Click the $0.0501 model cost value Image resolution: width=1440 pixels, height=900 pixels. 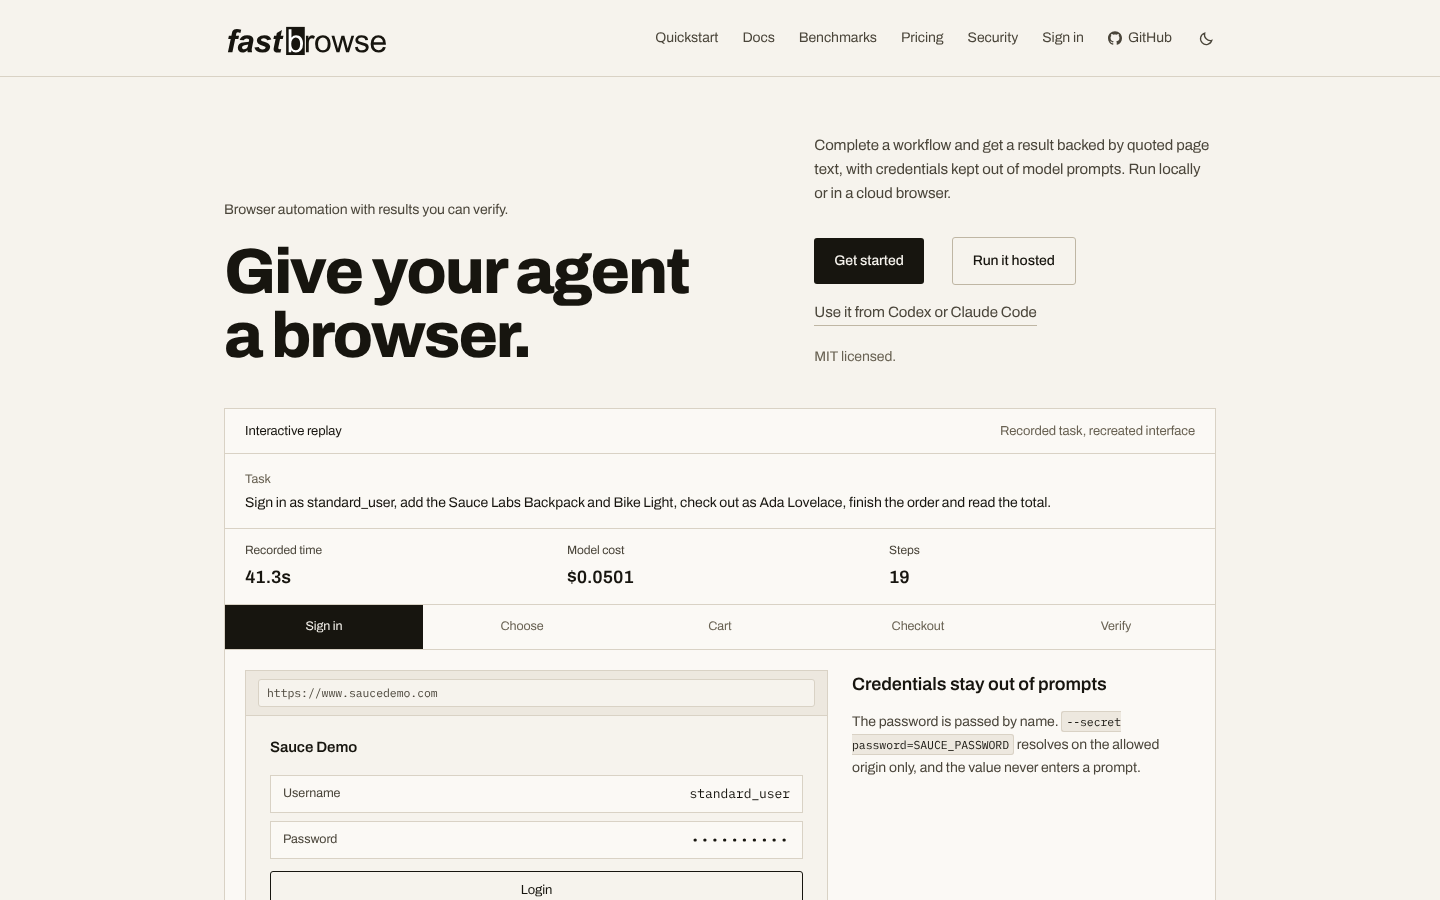(600, 577)
